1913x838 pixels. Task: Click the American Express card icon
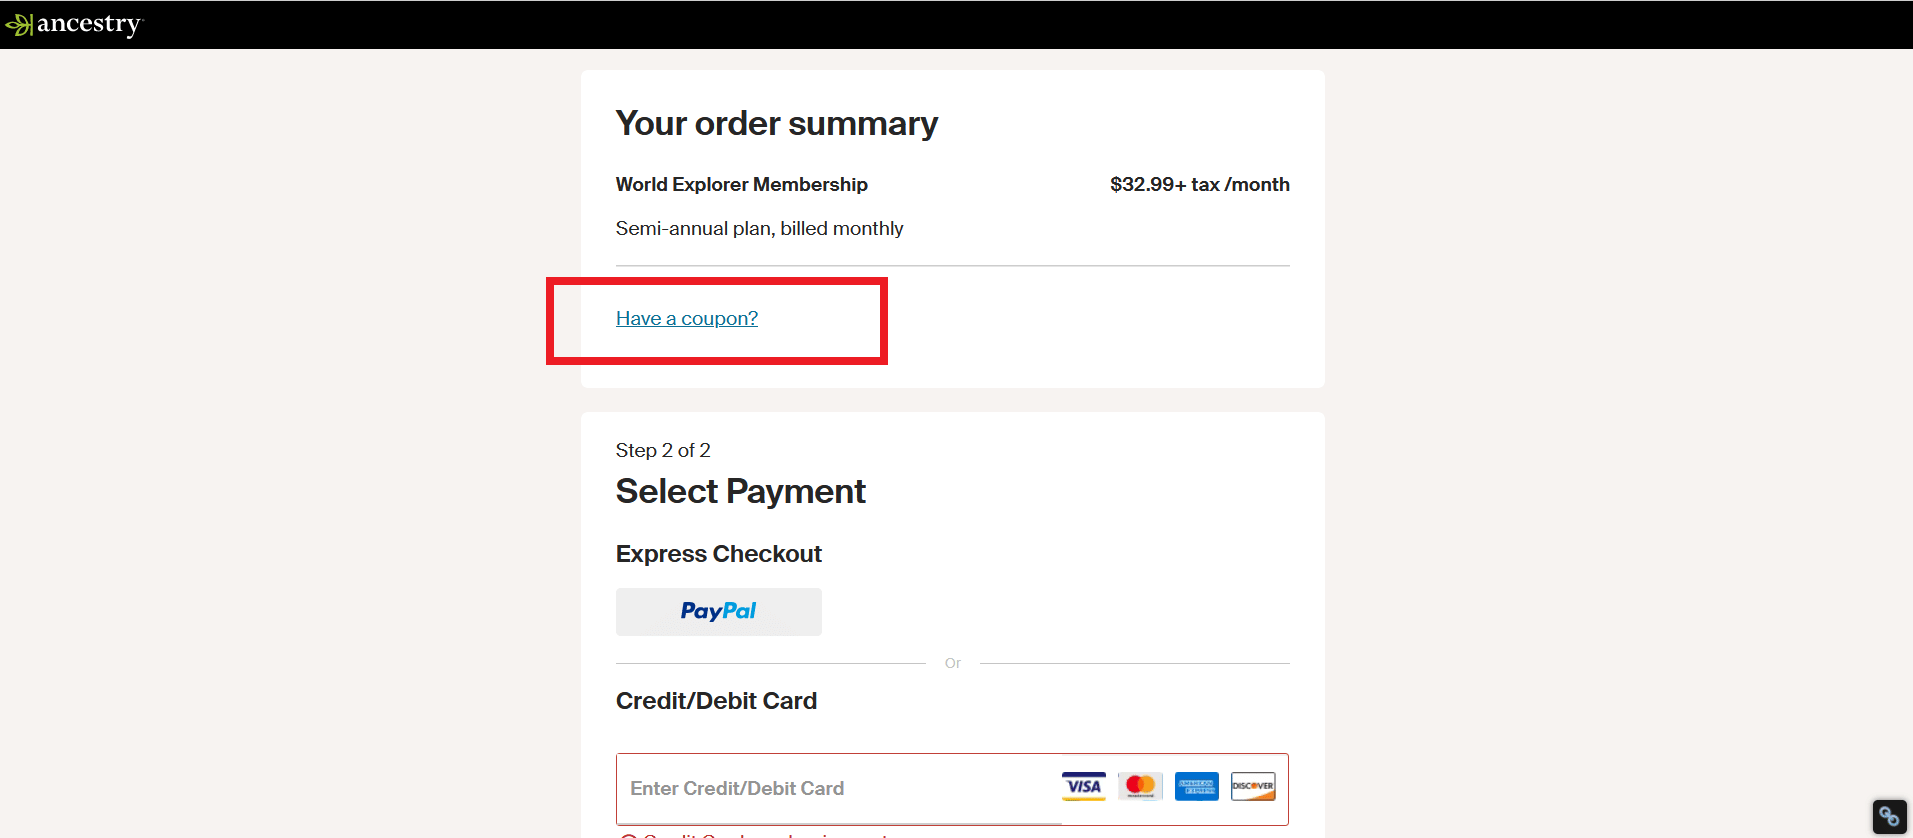pyautogui.click(x=1196, y=787)
